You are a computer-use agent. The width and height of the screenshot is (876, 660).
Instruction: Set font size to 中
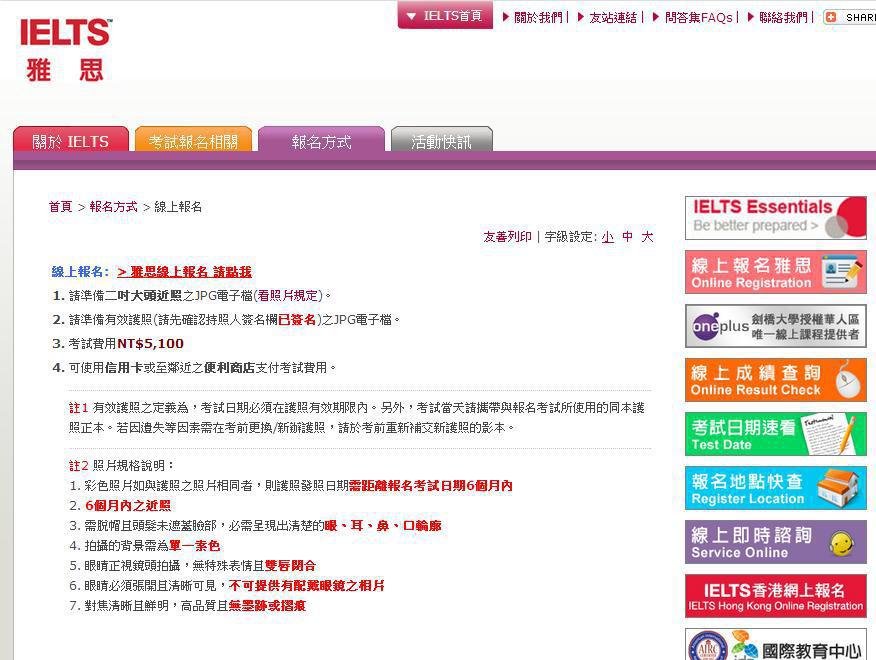click(x=627, y=237)
